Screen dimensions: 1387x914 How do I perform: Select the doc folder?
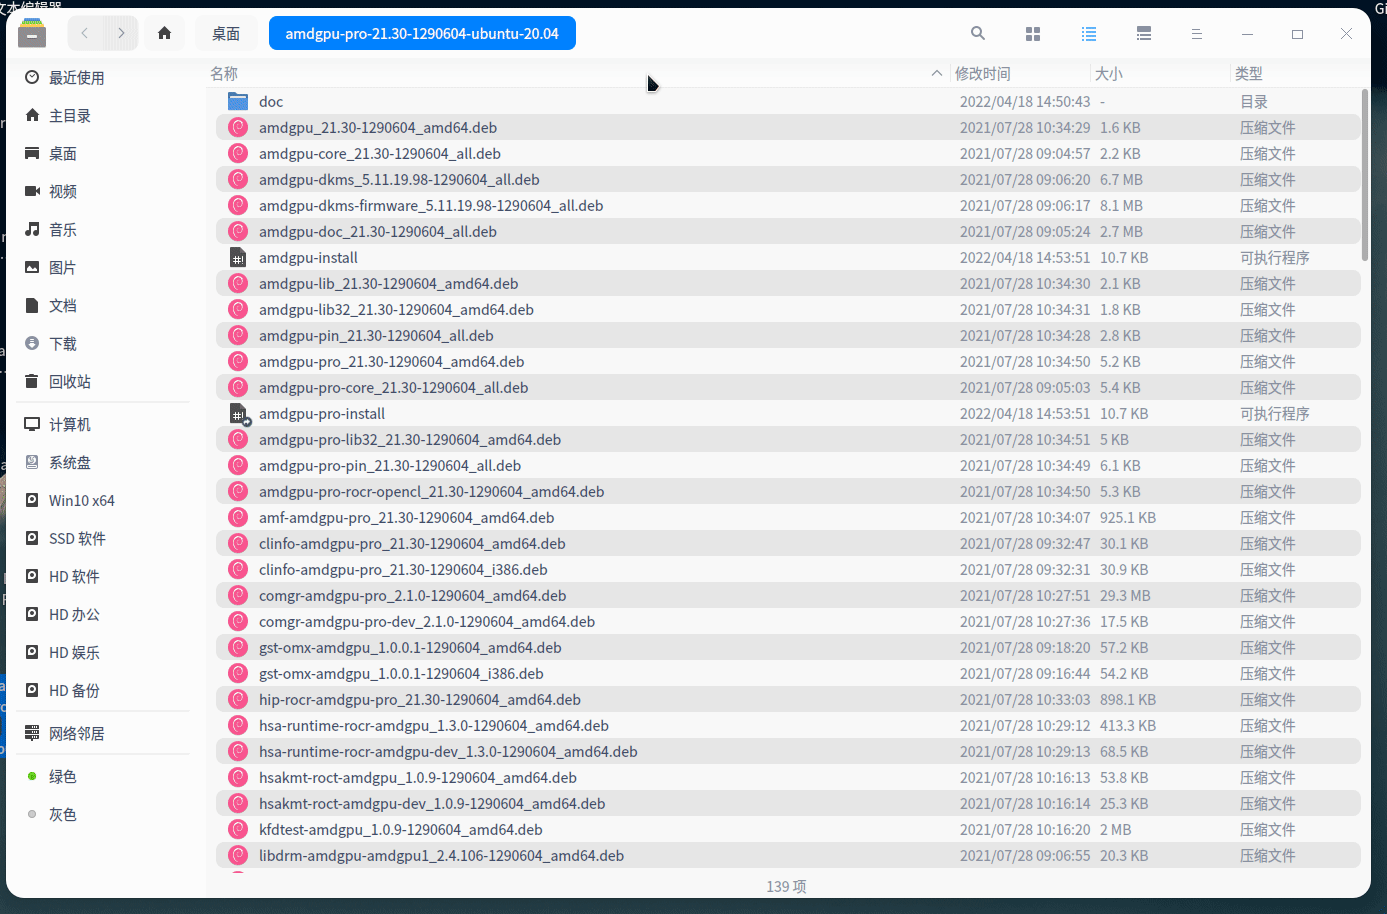(788, 102)
